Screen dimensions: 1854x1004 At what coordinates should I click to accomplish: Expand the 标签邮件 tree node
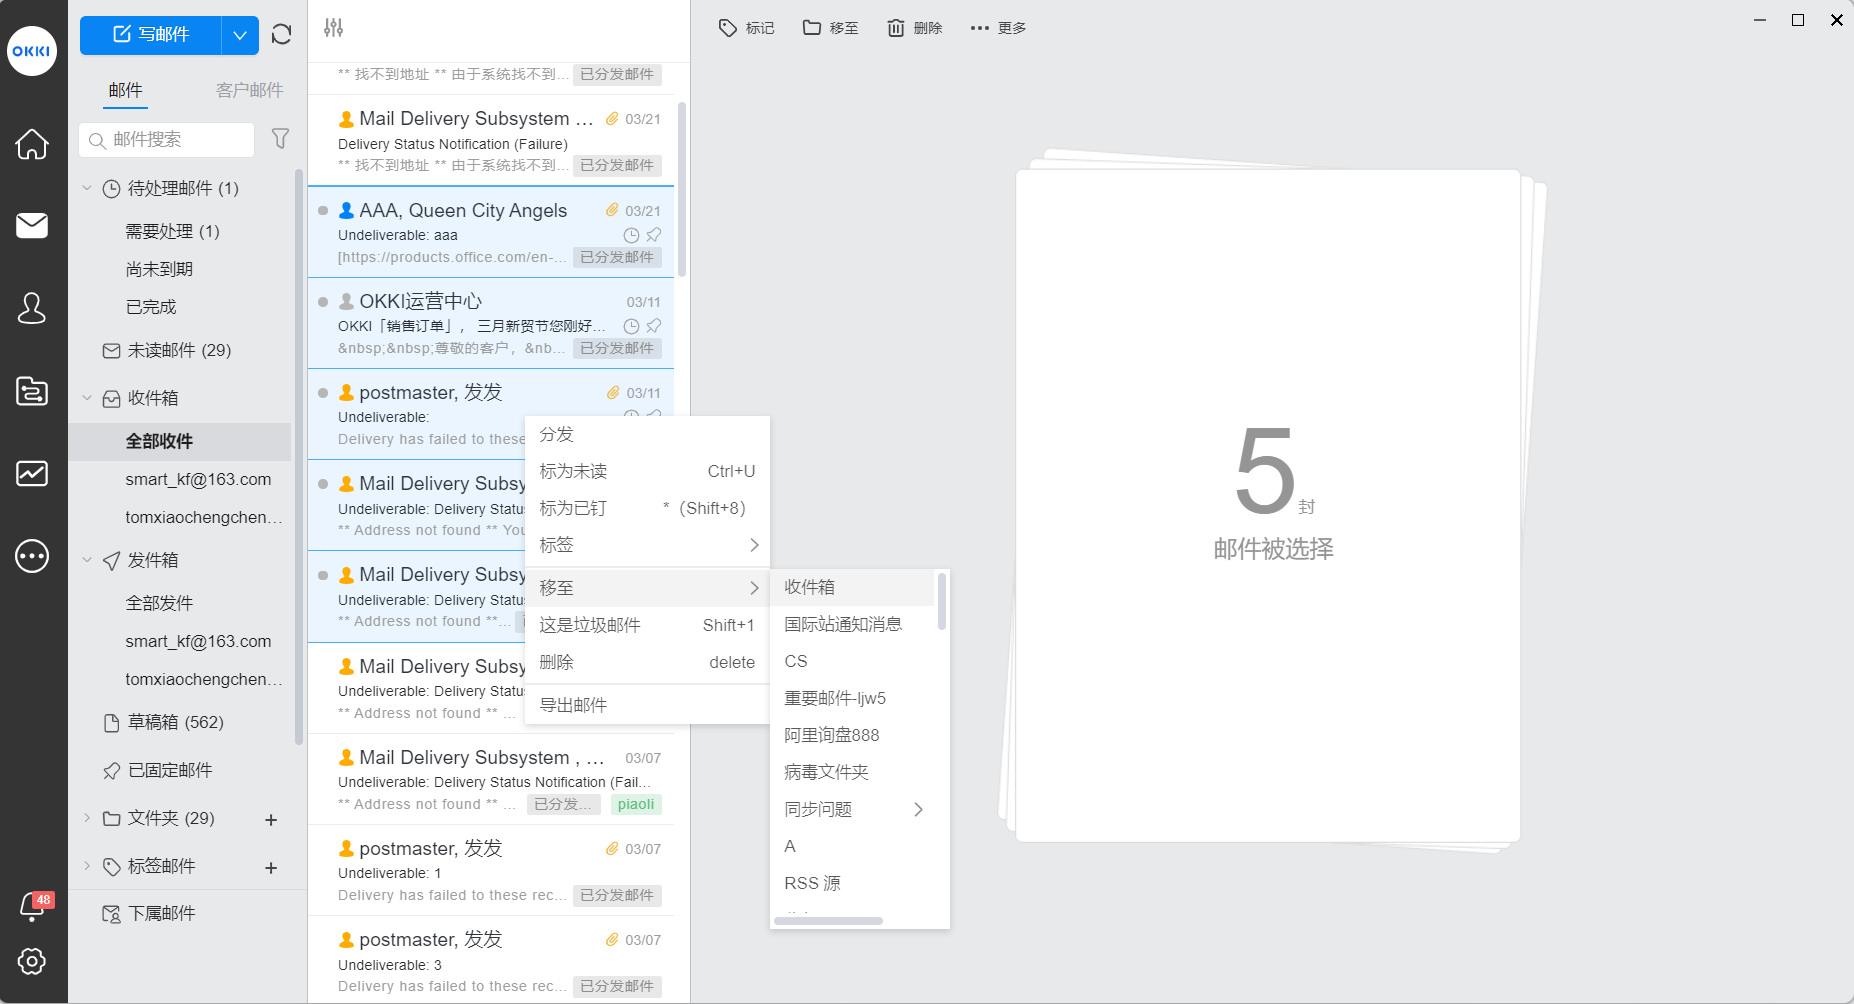(87, 866)
